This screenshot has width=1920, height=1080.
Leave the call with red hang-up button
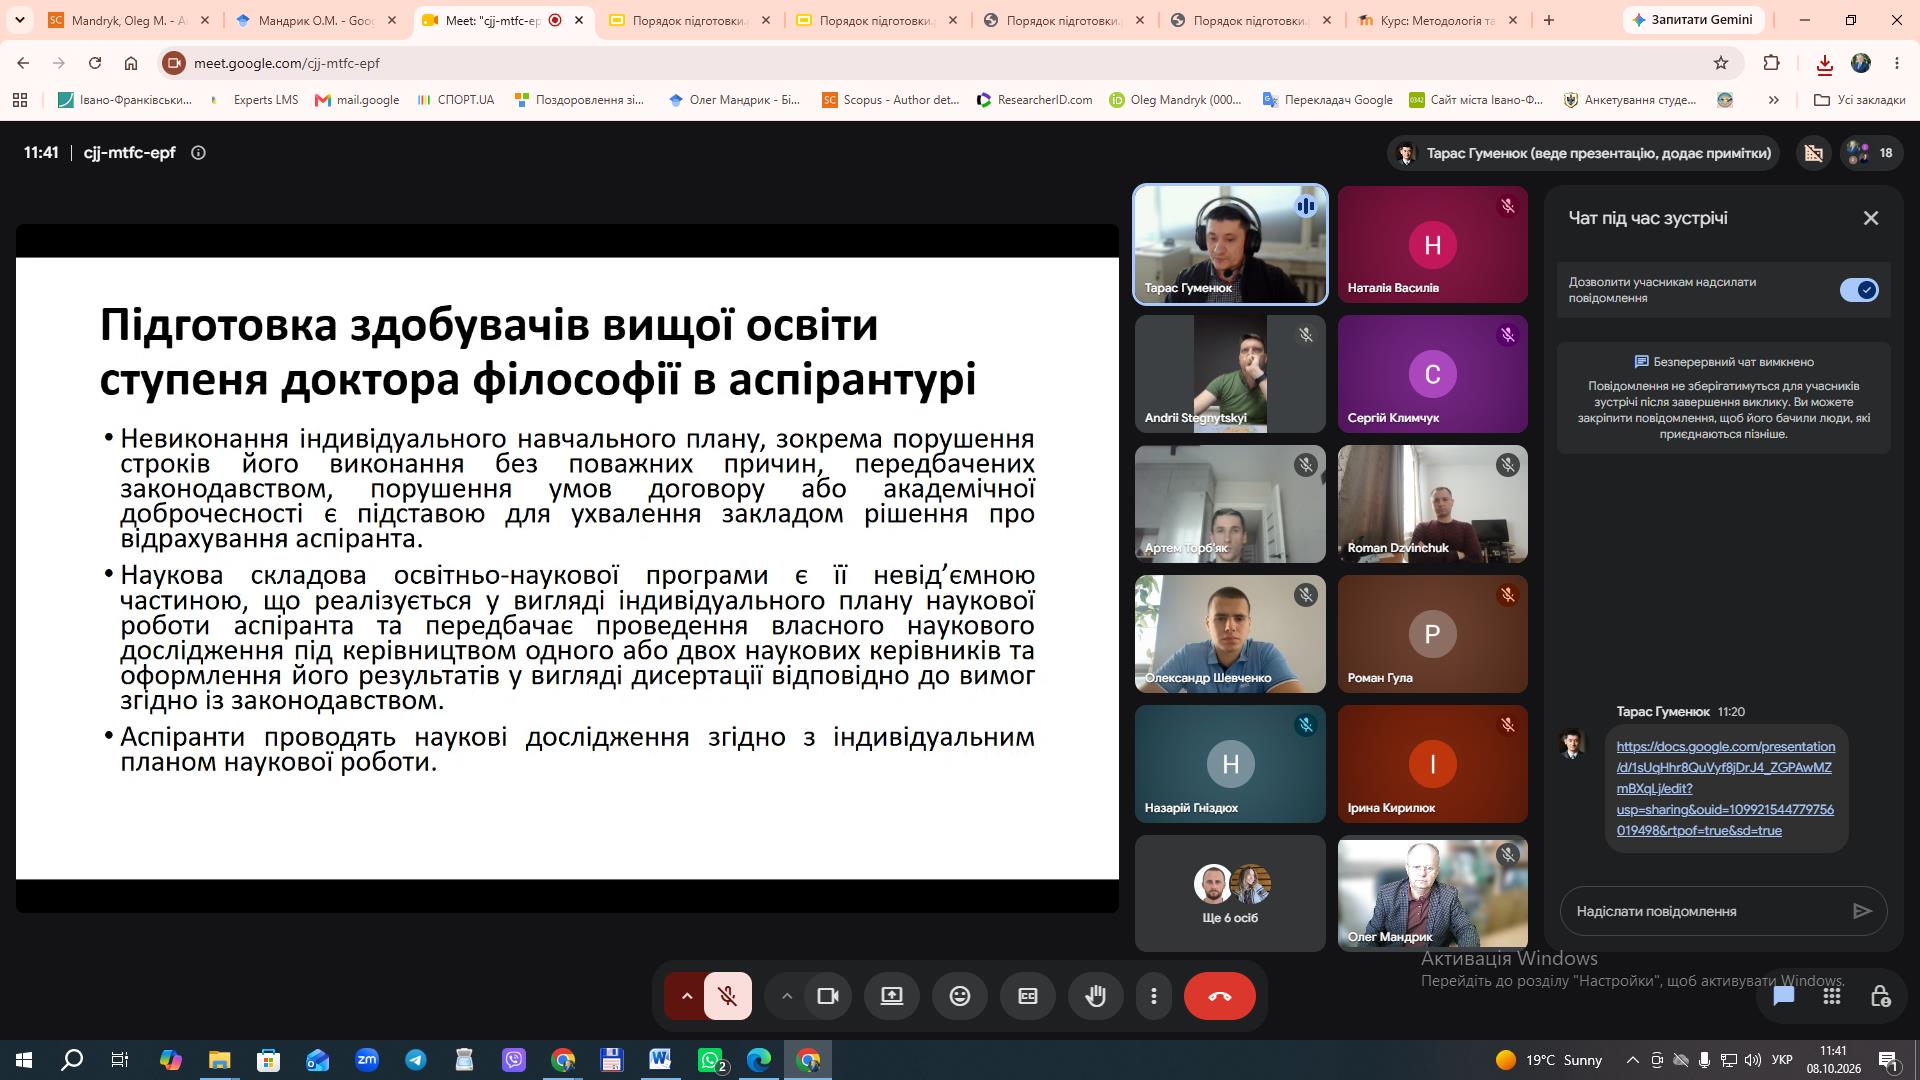pos(1220,996)
